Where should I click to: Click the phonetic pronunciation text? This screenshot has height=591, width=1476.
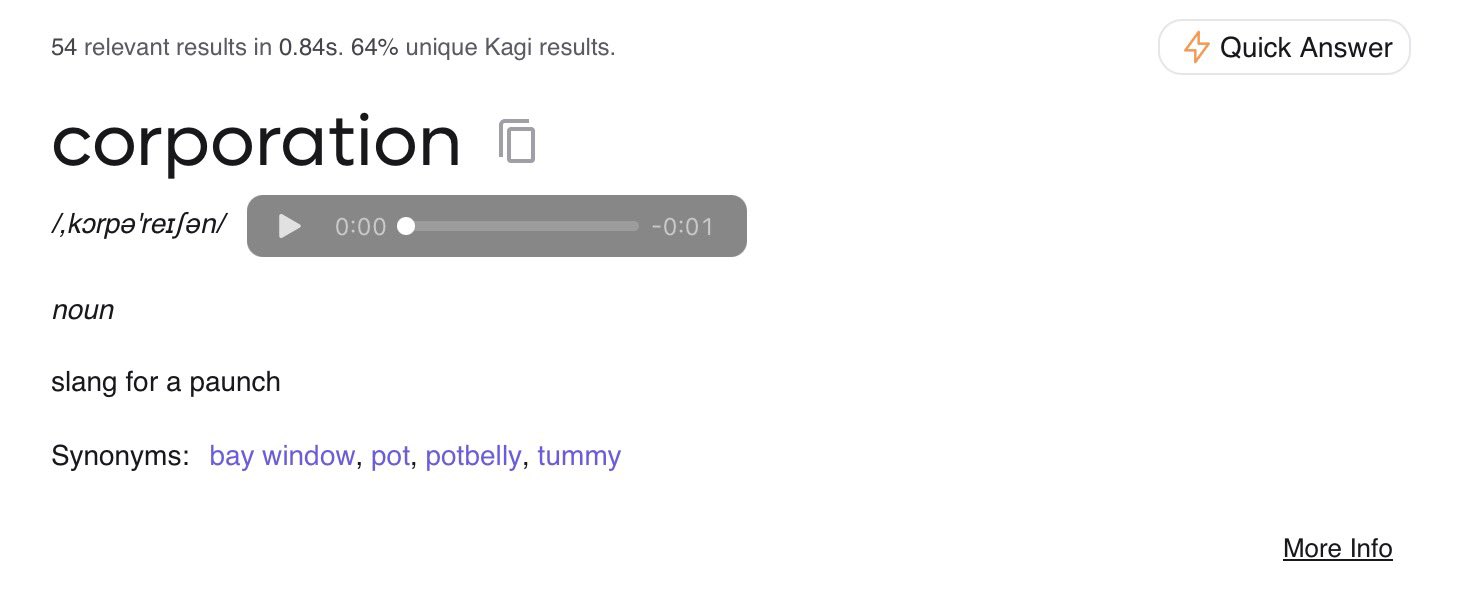139,225
